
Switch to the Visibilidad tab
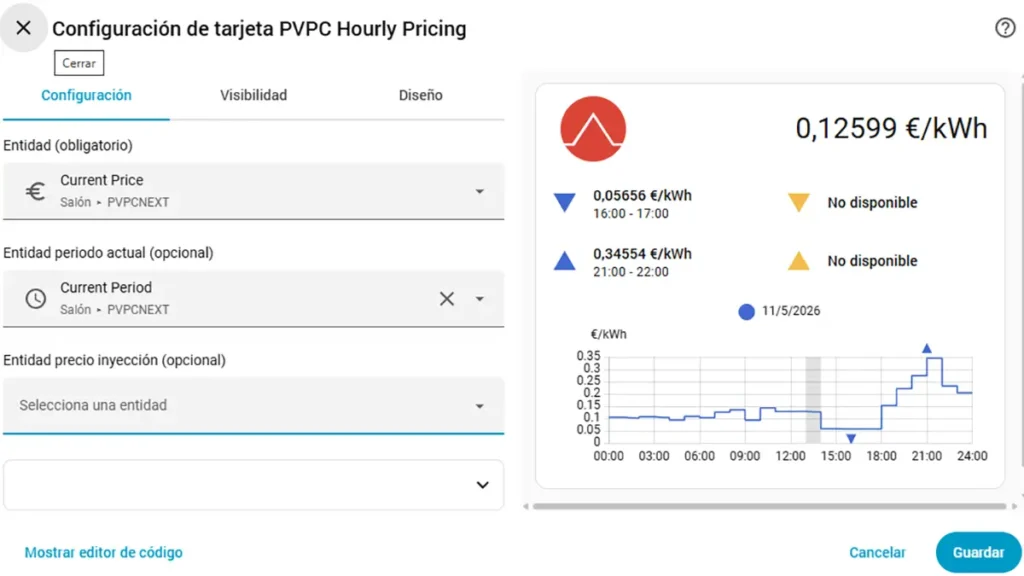click(253, 95)
